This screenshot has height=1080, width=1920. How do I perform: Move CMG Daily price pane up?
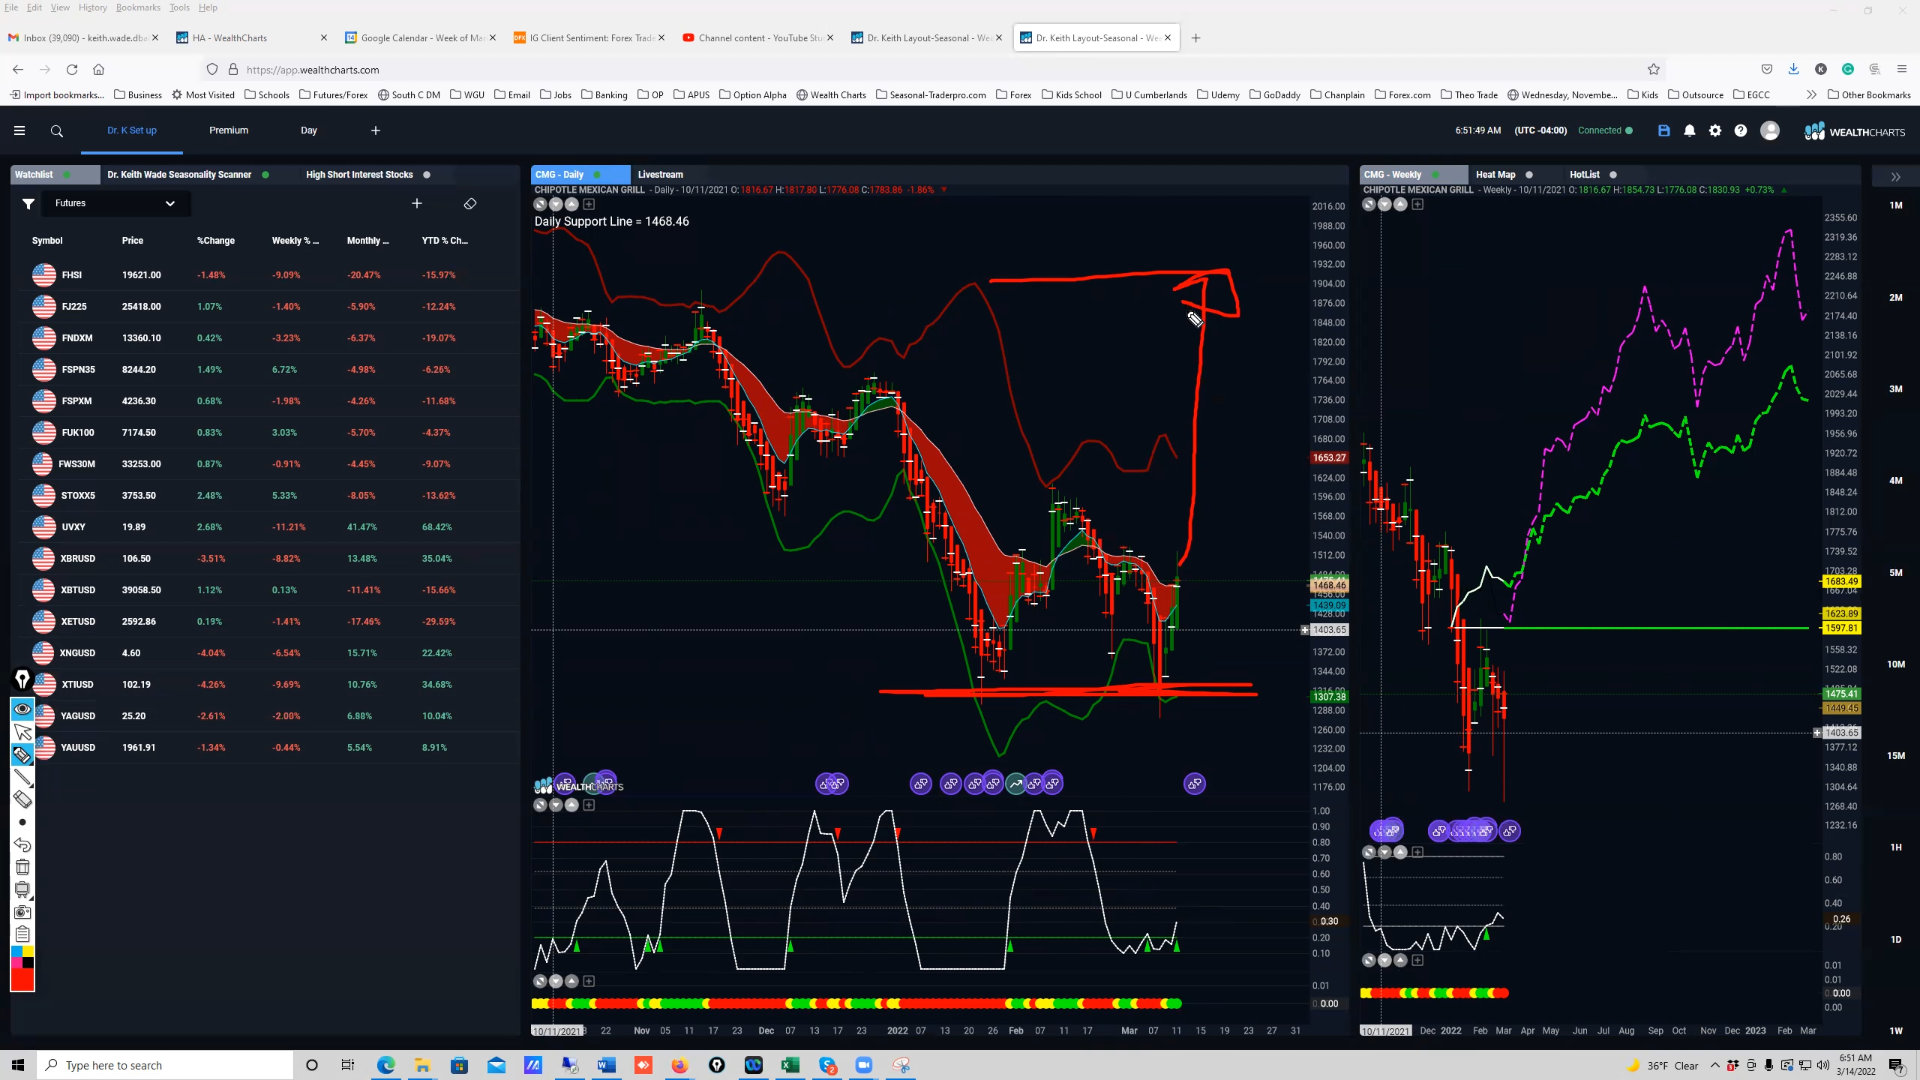(572, 204)
